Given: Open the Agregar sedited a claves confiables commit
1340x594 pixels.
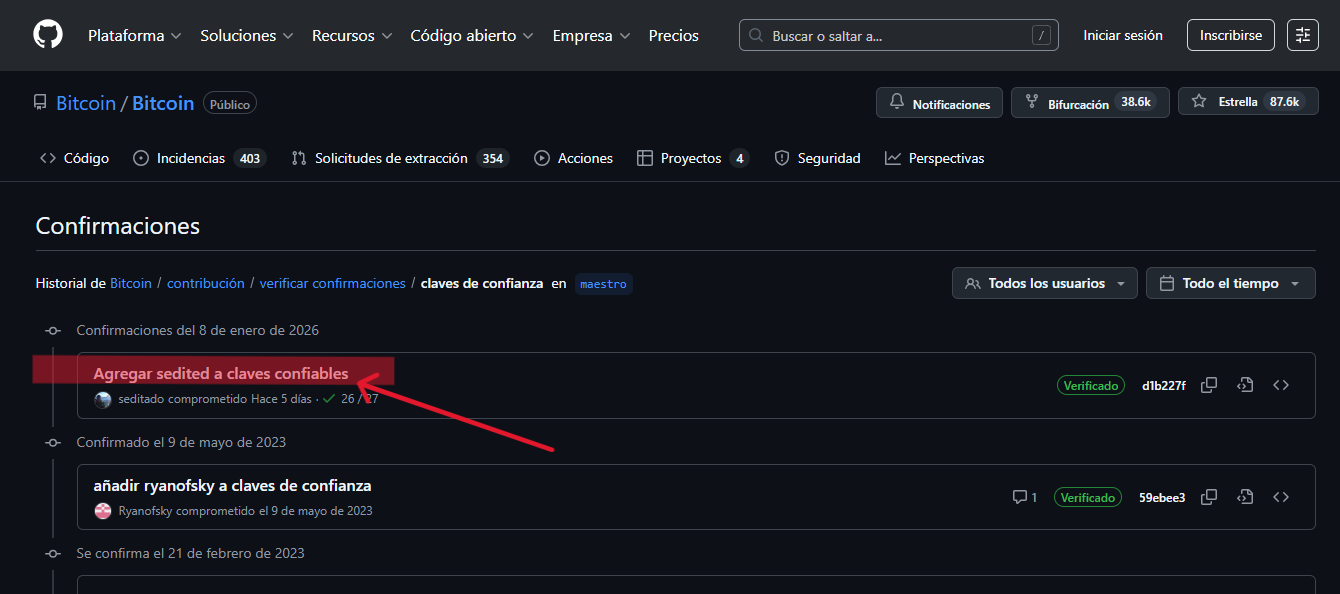Looking at the screenshot, I should click(221, 374).
